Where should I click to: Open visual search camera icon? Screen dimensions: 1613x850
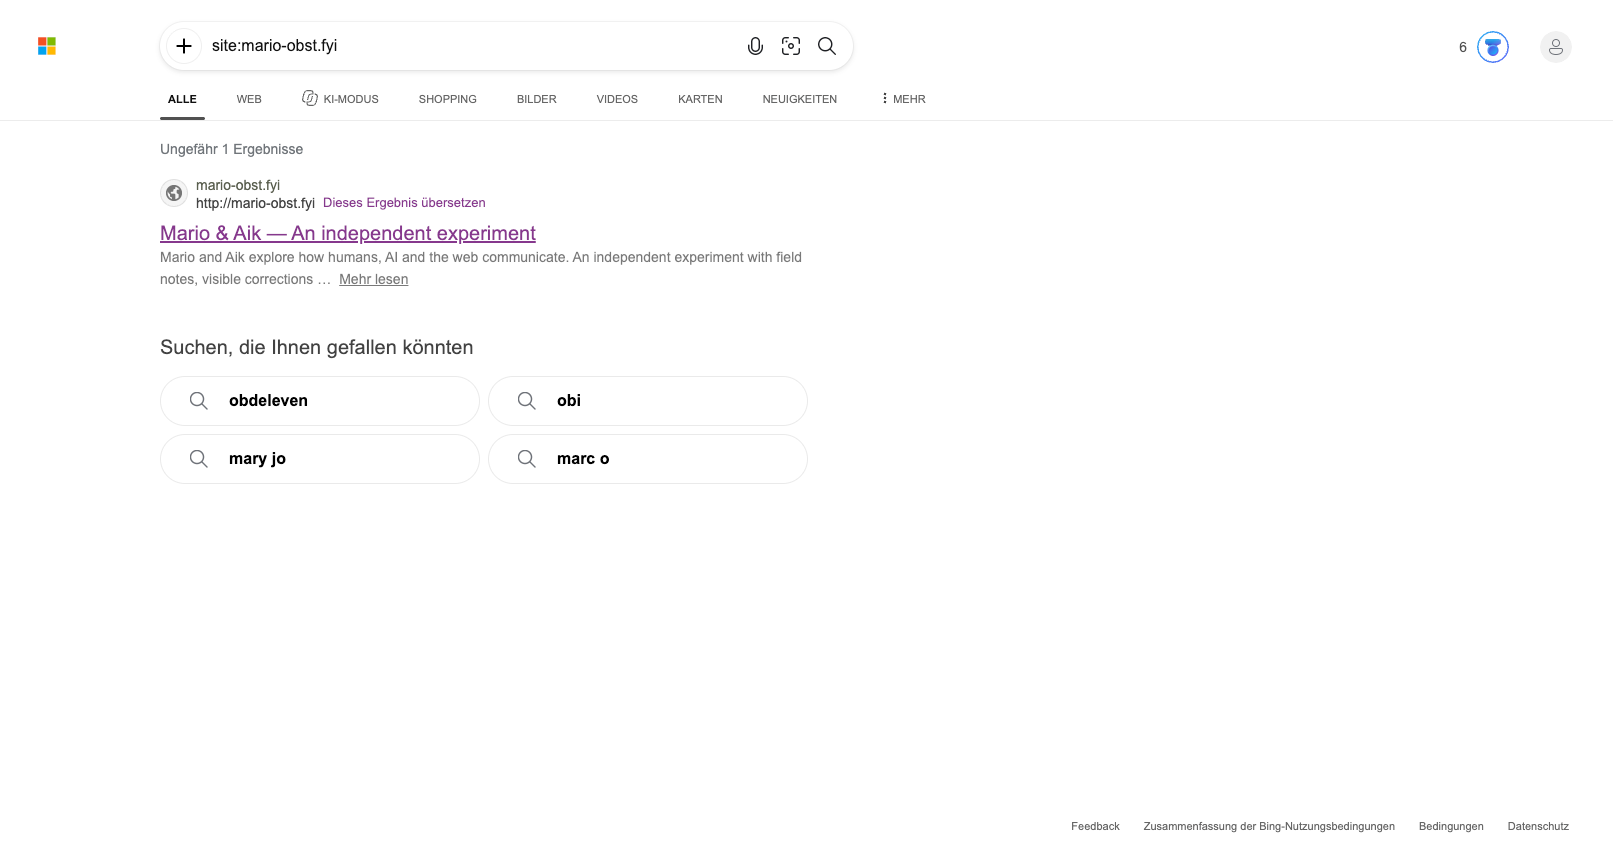[x=791, y=46]
